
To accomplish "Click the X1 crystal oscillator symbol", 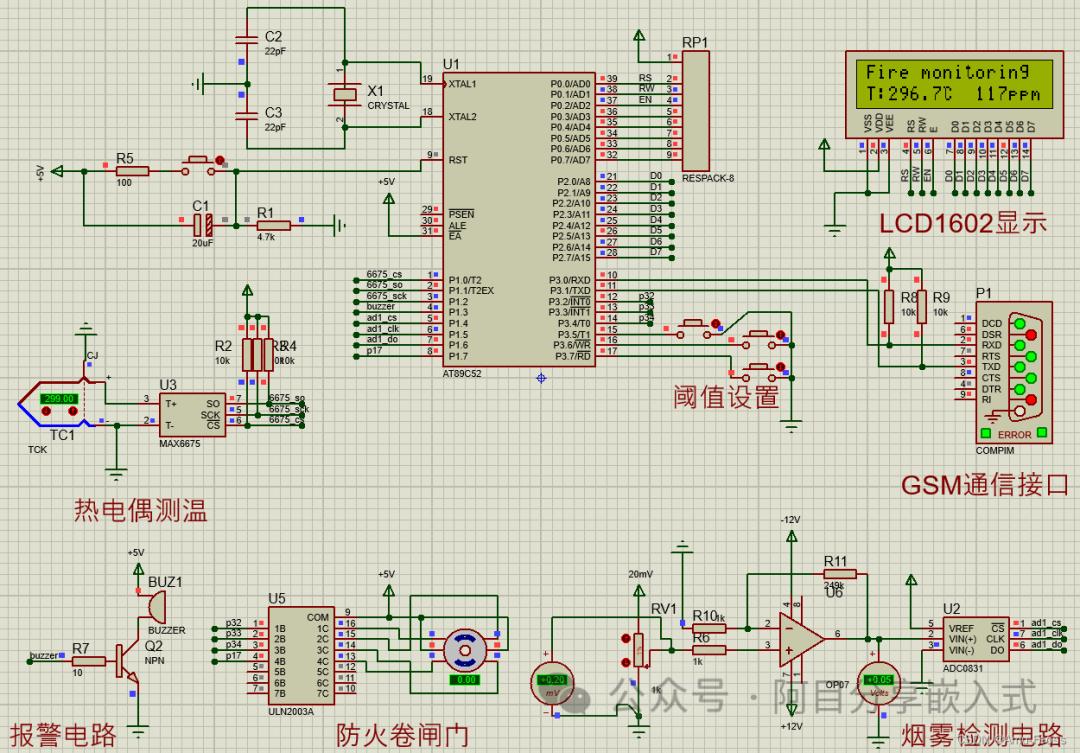I will pos(344,95).
